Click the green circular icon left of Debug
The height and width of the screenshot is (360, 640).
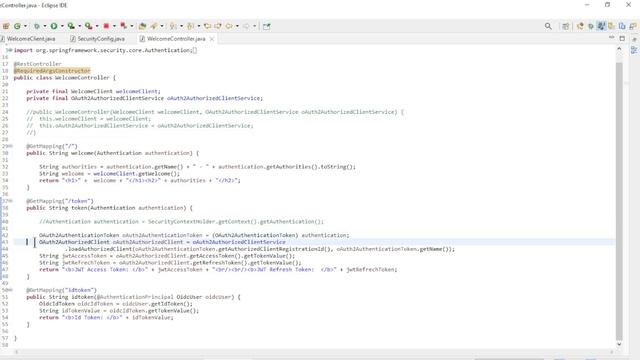click(17, 26)
